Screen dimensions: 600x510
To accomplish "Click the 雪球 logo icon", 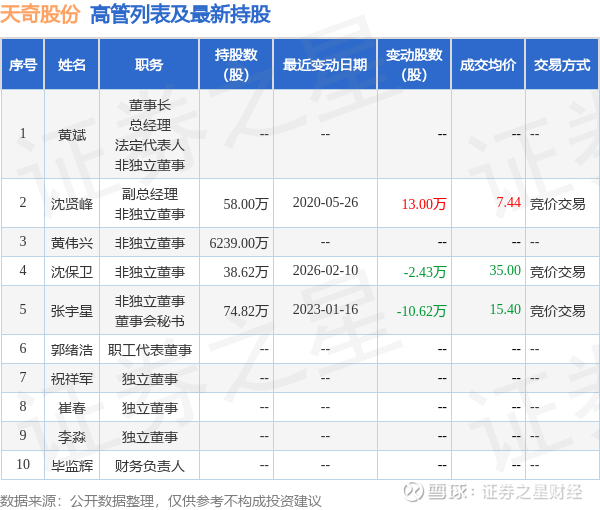I will 414,492.
